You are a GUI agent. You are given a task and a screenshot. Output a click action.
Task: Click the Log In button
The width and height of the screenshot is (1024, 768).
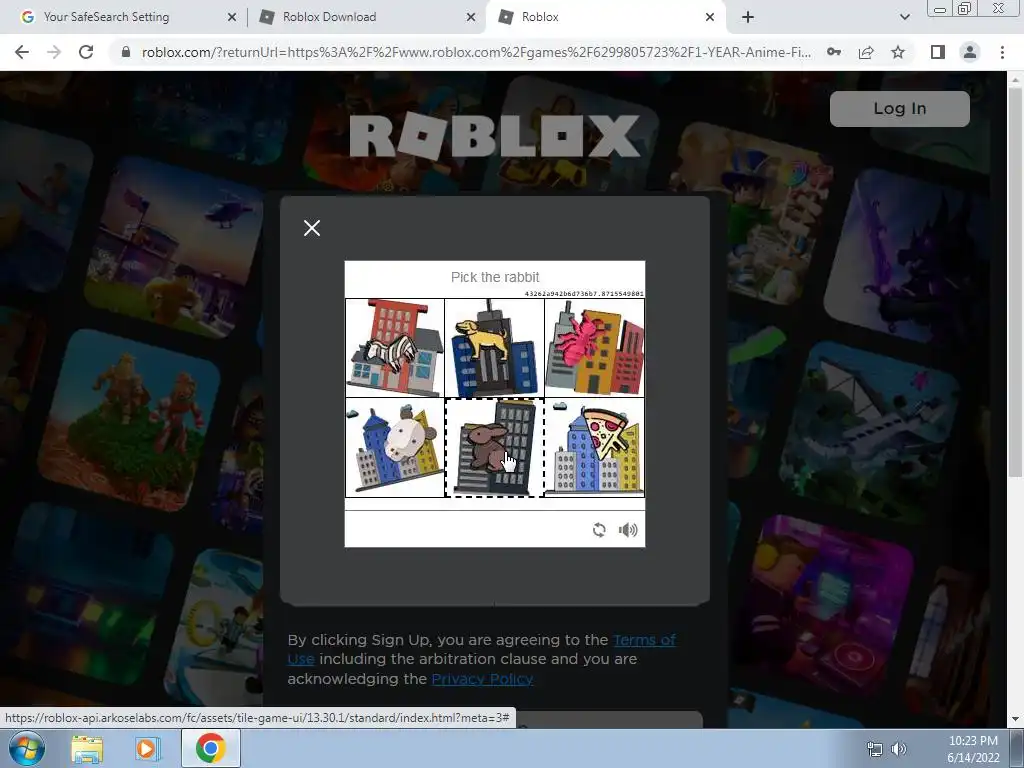click(899, 108)
